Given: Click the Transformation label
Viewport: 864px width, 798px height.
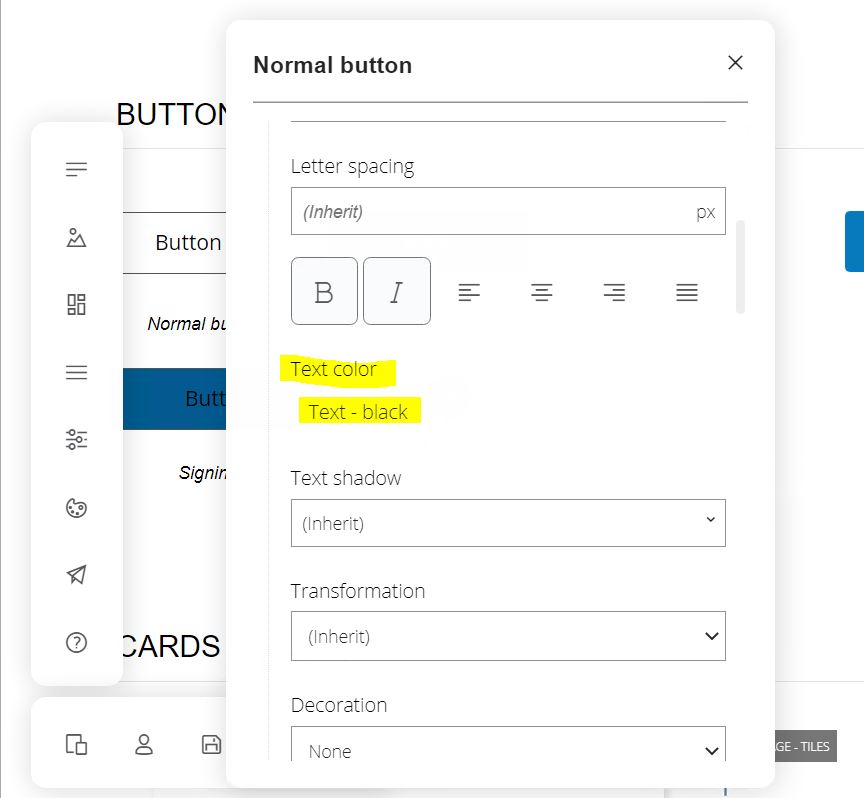Looking at the screenshot, I should coord(358,591).
